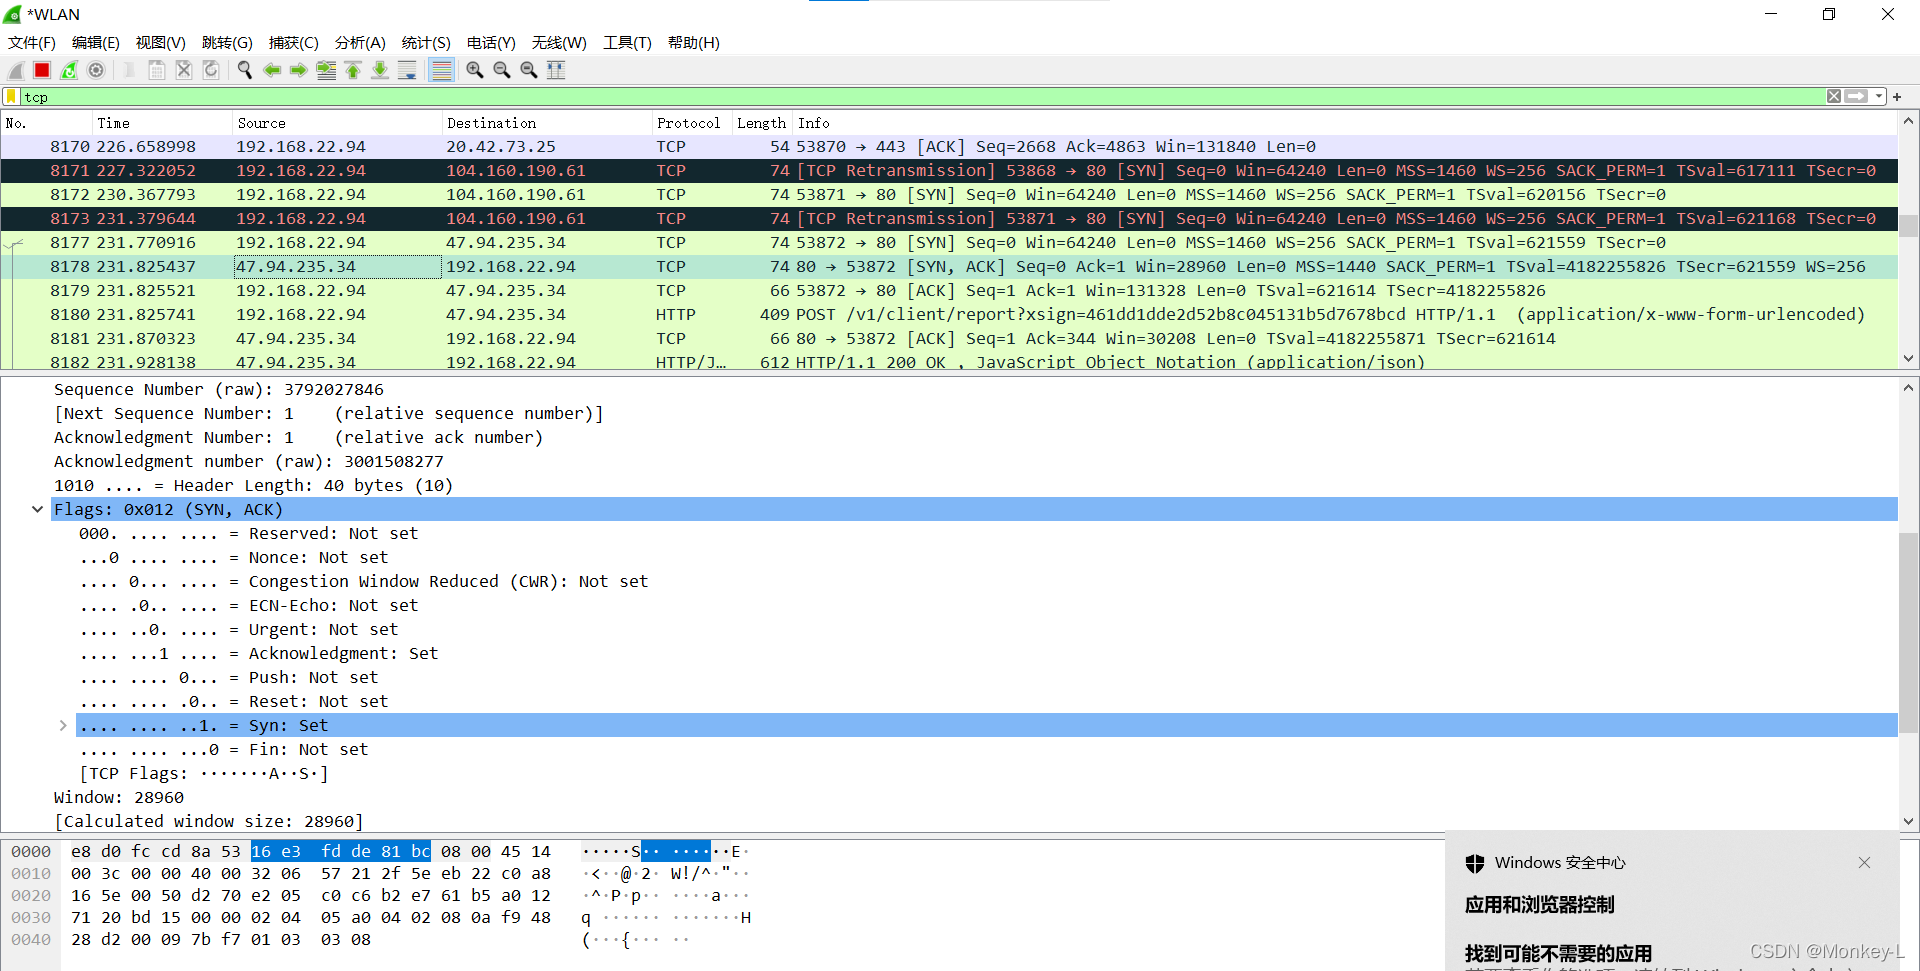Sort packets by Length column header
This screenshot has width=1920, height=971.
point(762,123)
